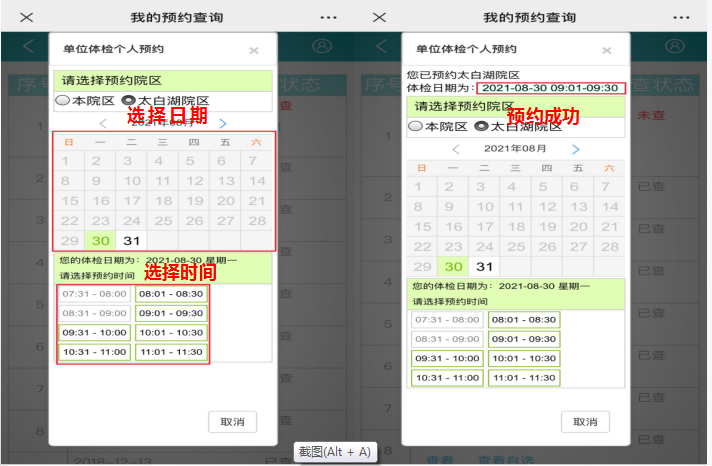The width and height of the screenshot is (712, 466).
Task: Go to previous month in right calendar
Action: click(x=456, y=149)
